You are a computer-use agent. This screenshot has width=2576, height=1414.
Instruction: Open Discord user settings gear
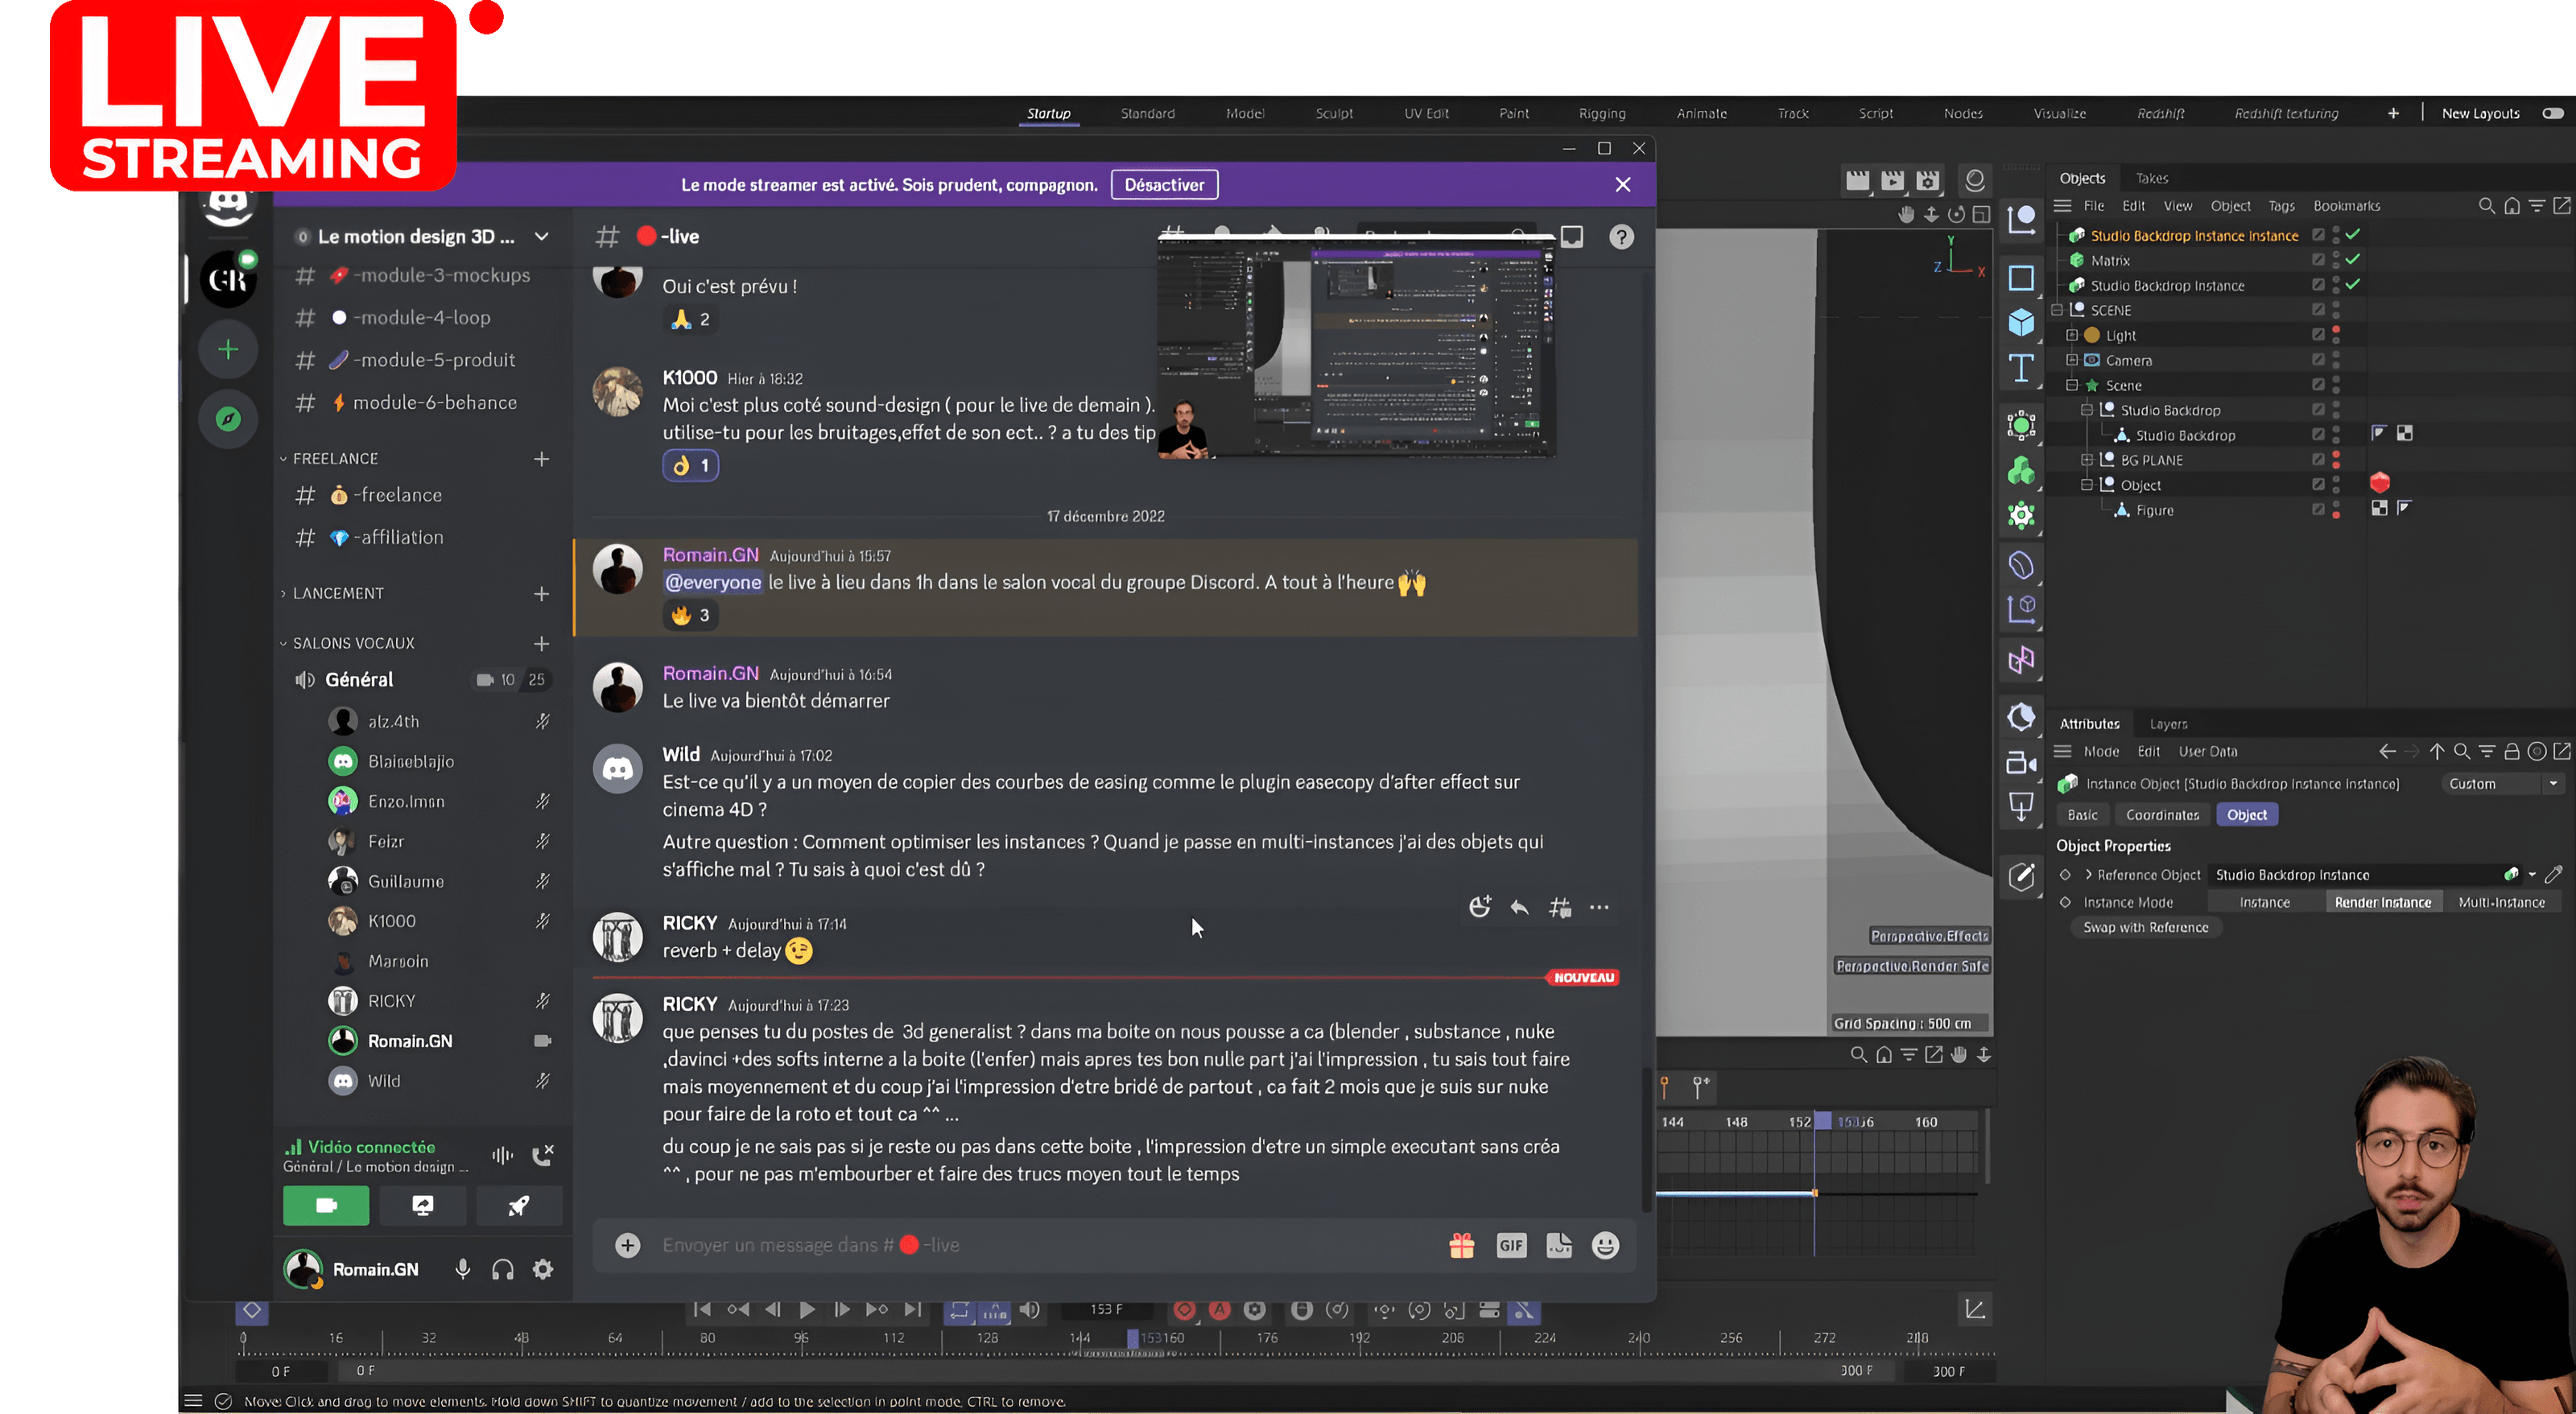pyautogui.click(x=542, y=1268)
